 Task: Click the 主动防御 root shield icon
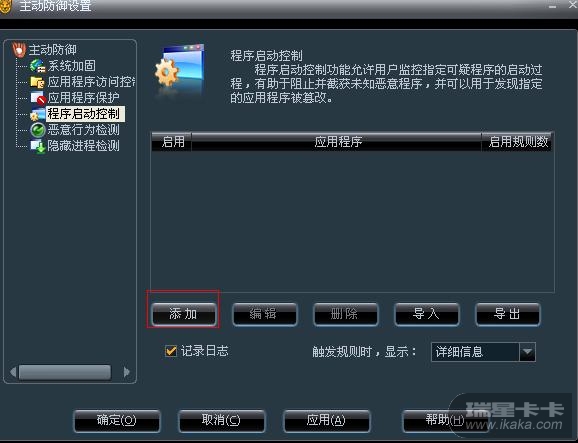point(19,49)
